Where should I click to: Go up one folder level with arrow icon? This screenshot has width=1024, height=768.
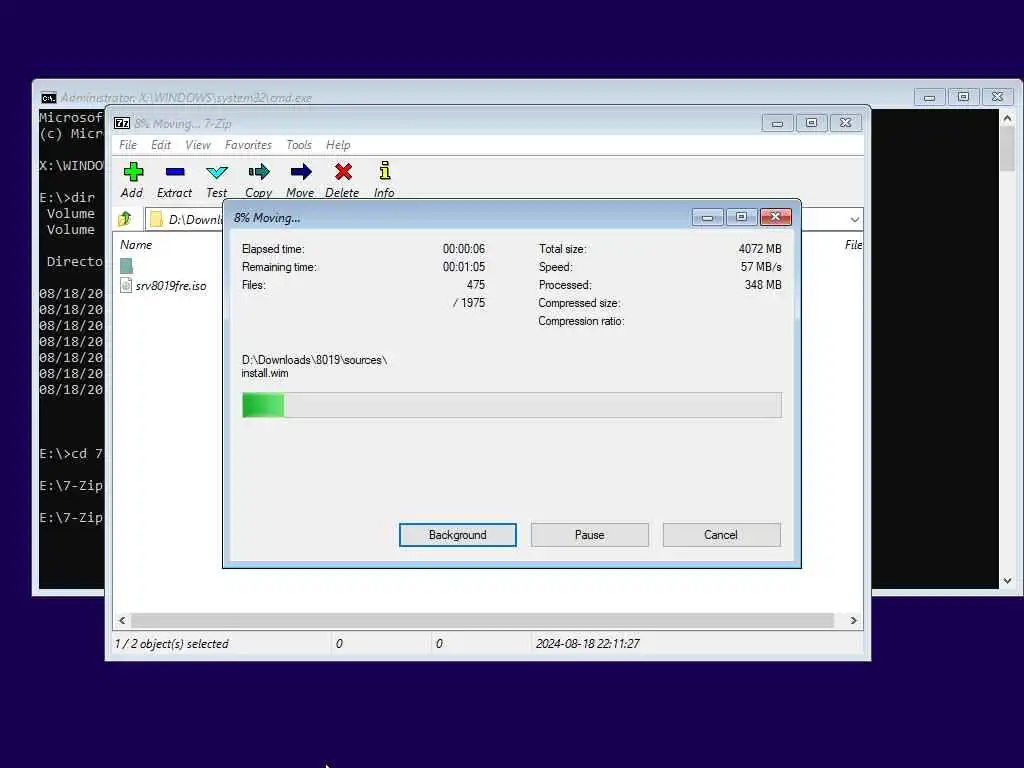pyautogui.click(x=125, y=219)
